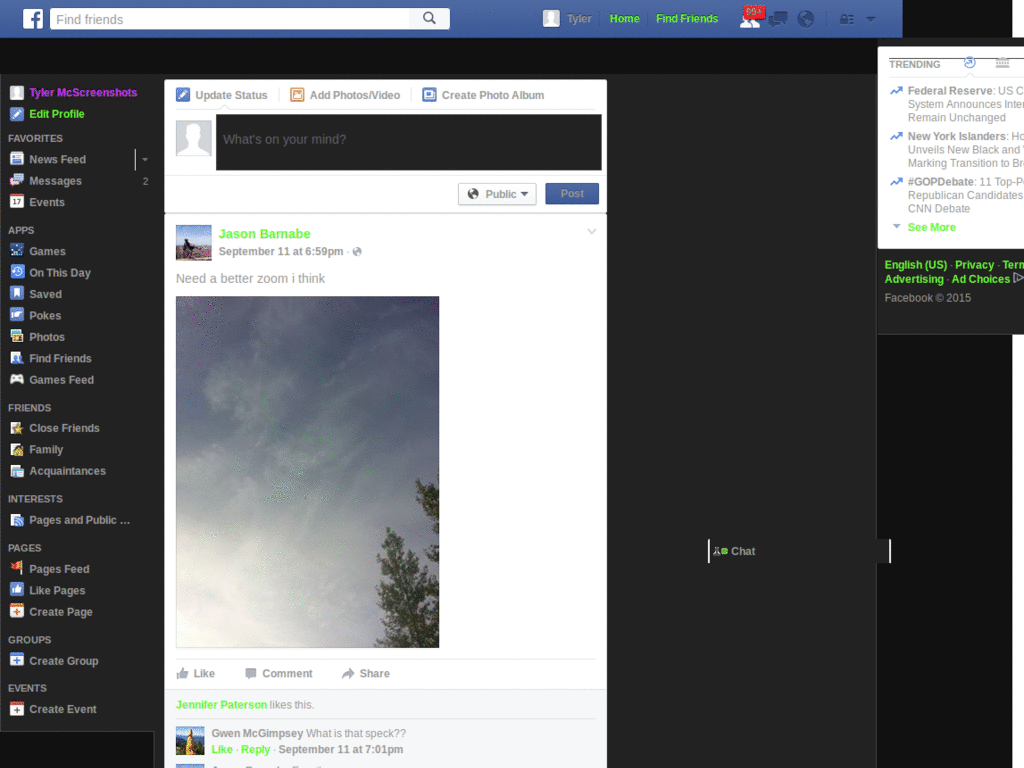Click the Create Page icon

tap(17, 612)
